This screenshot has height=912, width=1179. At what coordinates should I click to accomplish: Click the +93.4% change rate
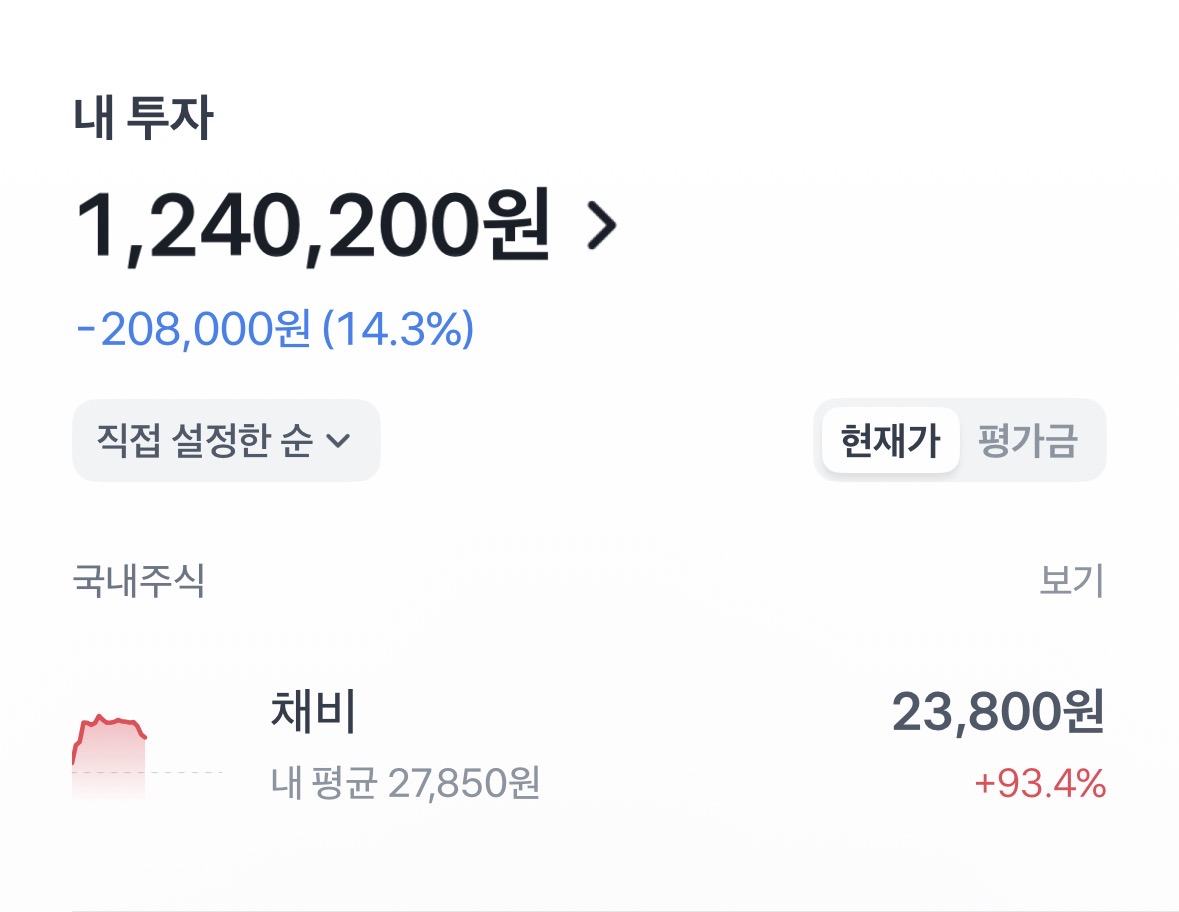[1040, 784]
